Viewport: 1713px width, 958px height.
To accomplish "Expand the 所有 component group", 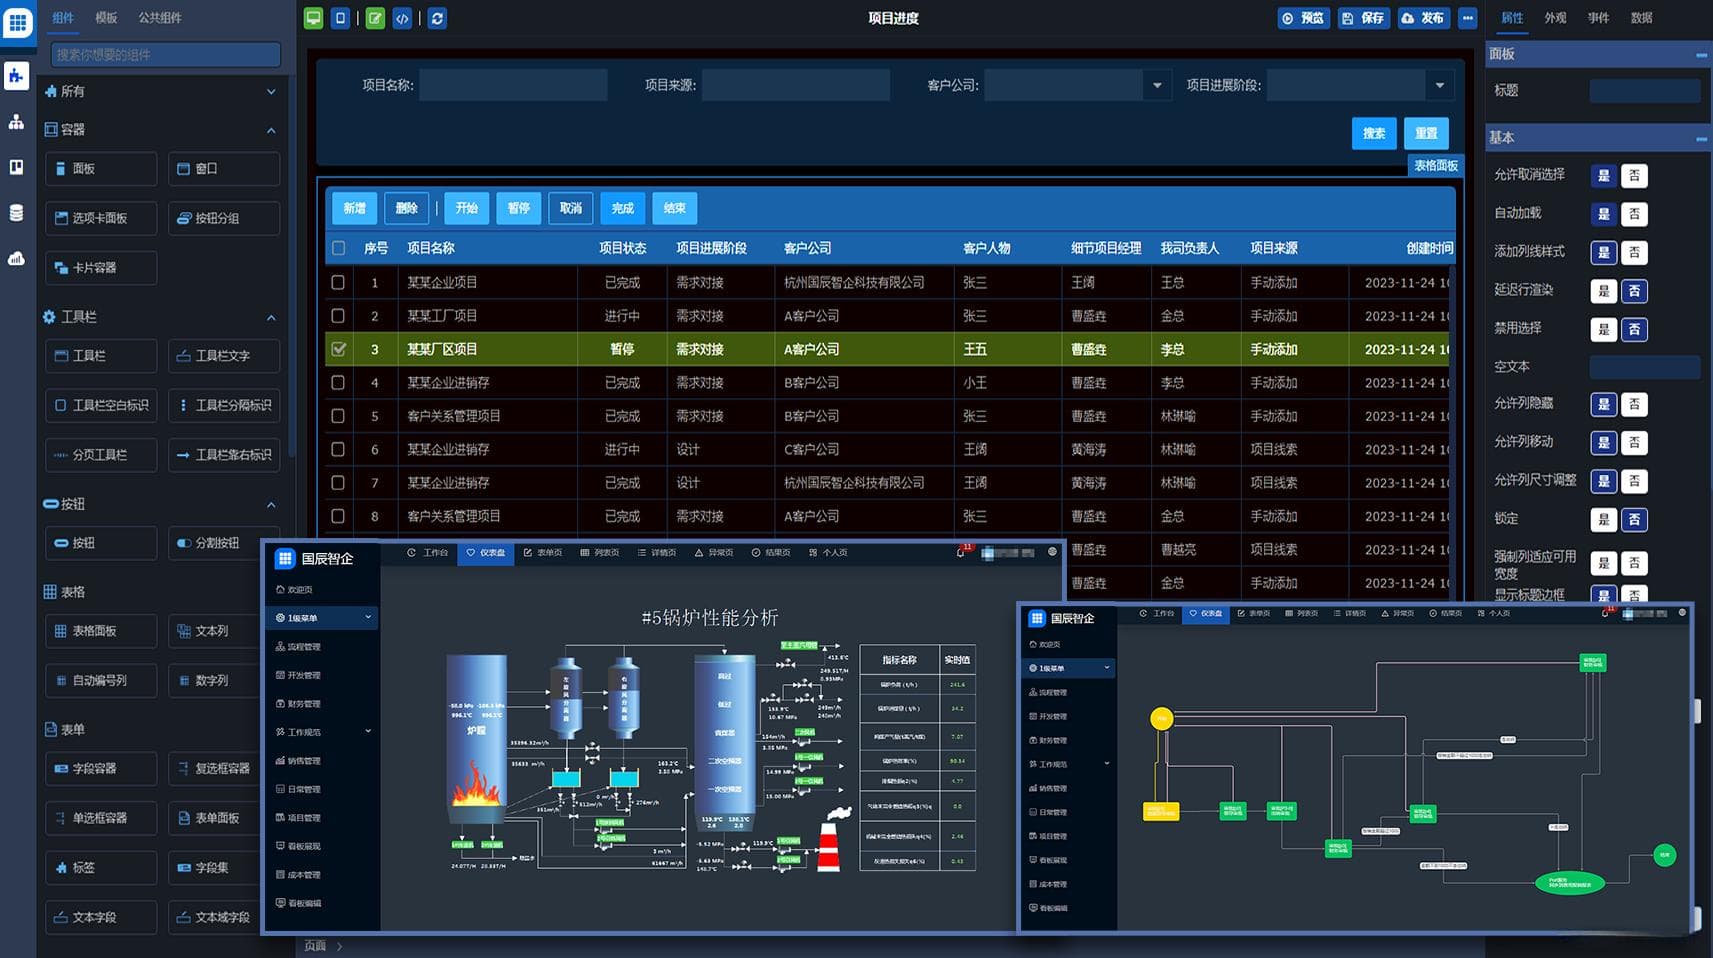I will (x=271, y=91).
